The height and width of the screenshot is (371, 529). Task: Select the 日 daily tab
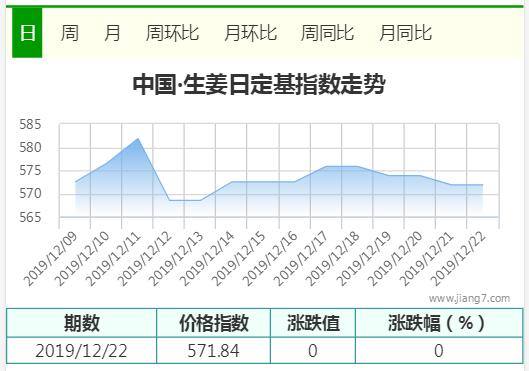(x=27, y=33)
